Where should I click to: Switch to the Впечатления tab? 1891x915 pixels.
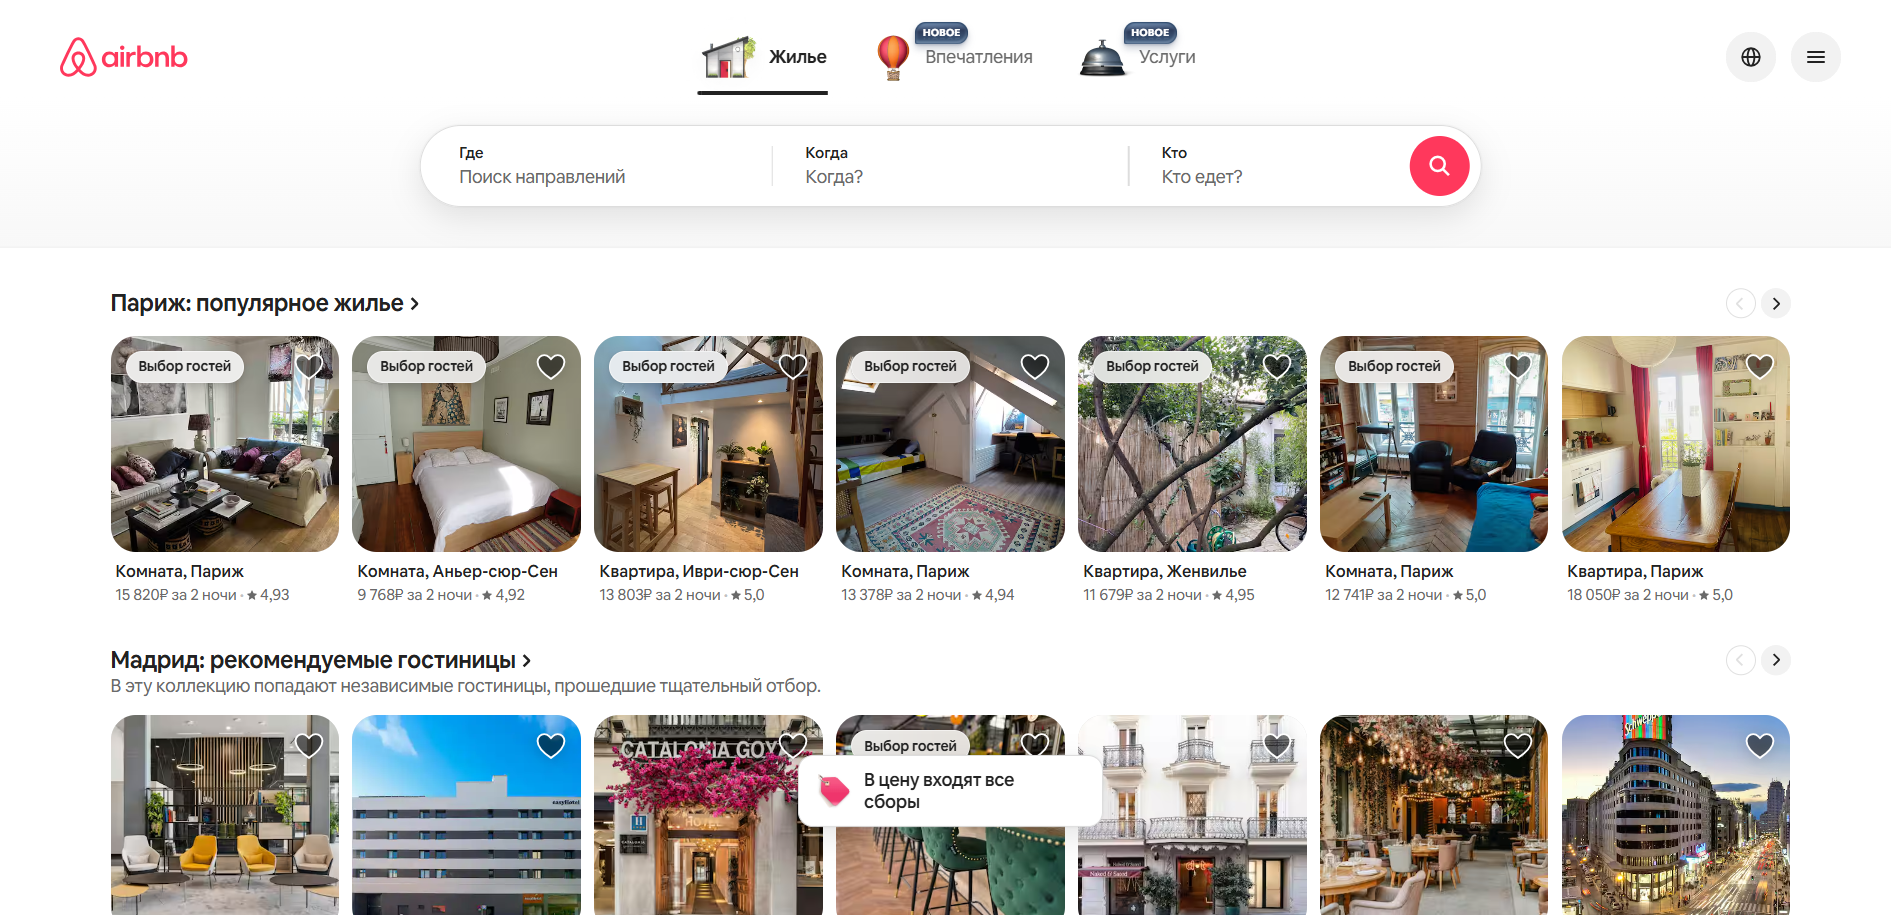click(978, 57)
